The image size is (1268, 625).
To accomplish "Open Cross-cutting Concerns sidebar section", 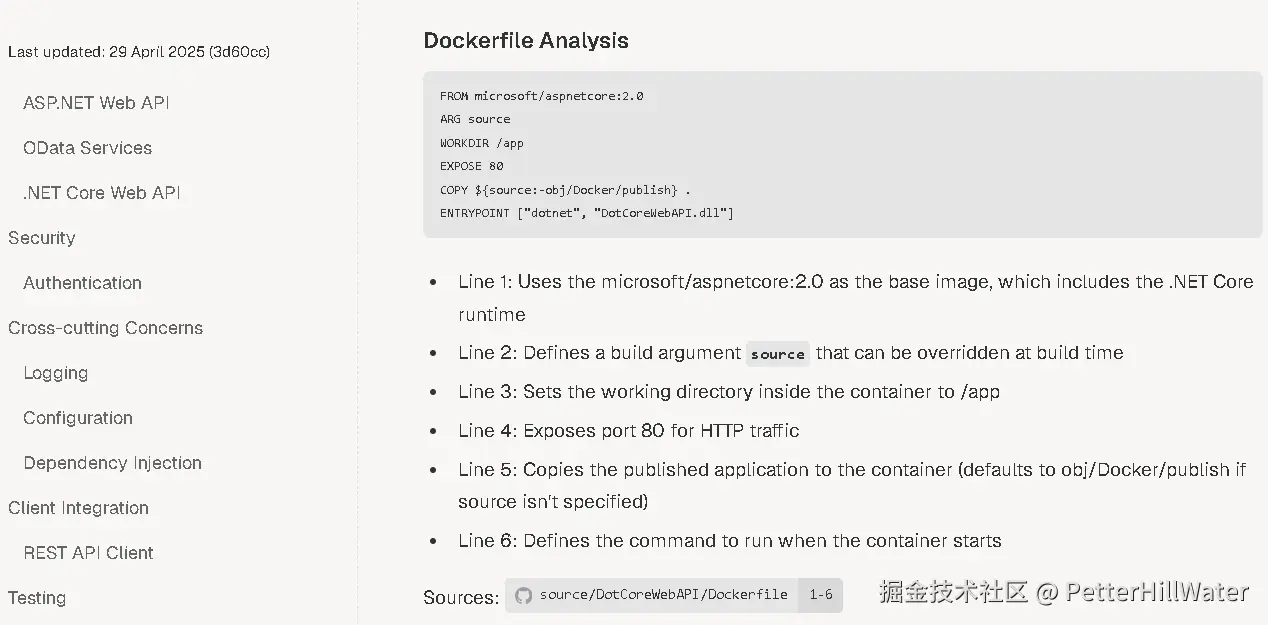I will 105,328.
